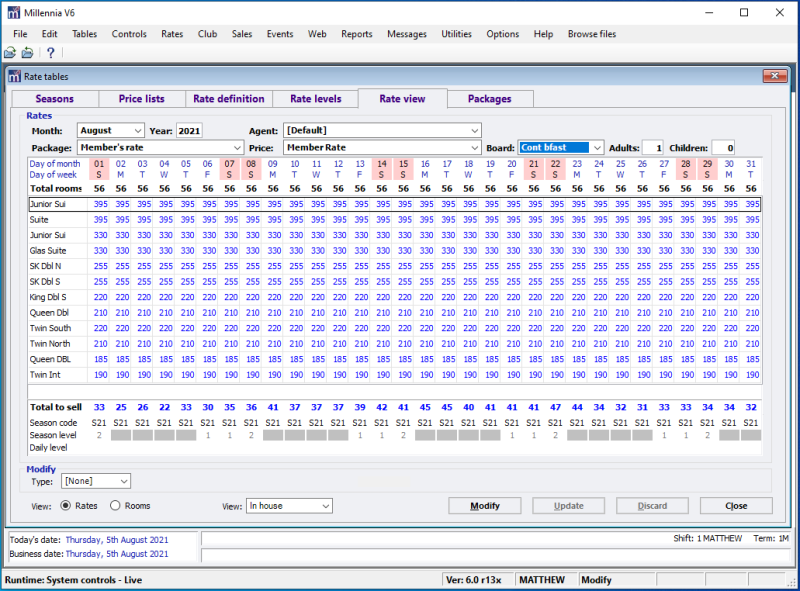The height and width of the screenshot is (591, 800).
Task: Click the Rate tables window icon
Action: [x=14, y=76]
